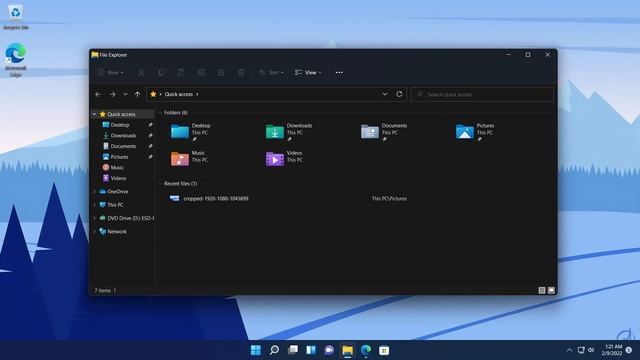Open Chat from the taskbar

329,350
